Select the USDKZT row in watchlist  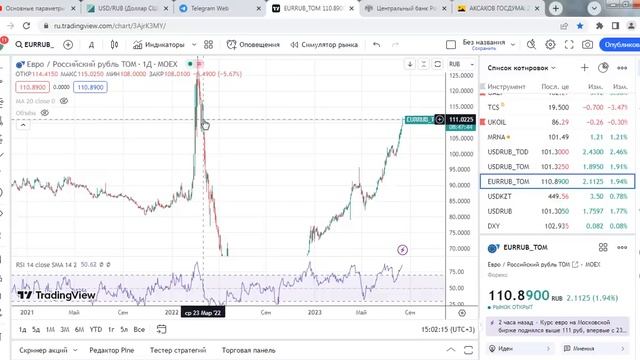point(558,196)
